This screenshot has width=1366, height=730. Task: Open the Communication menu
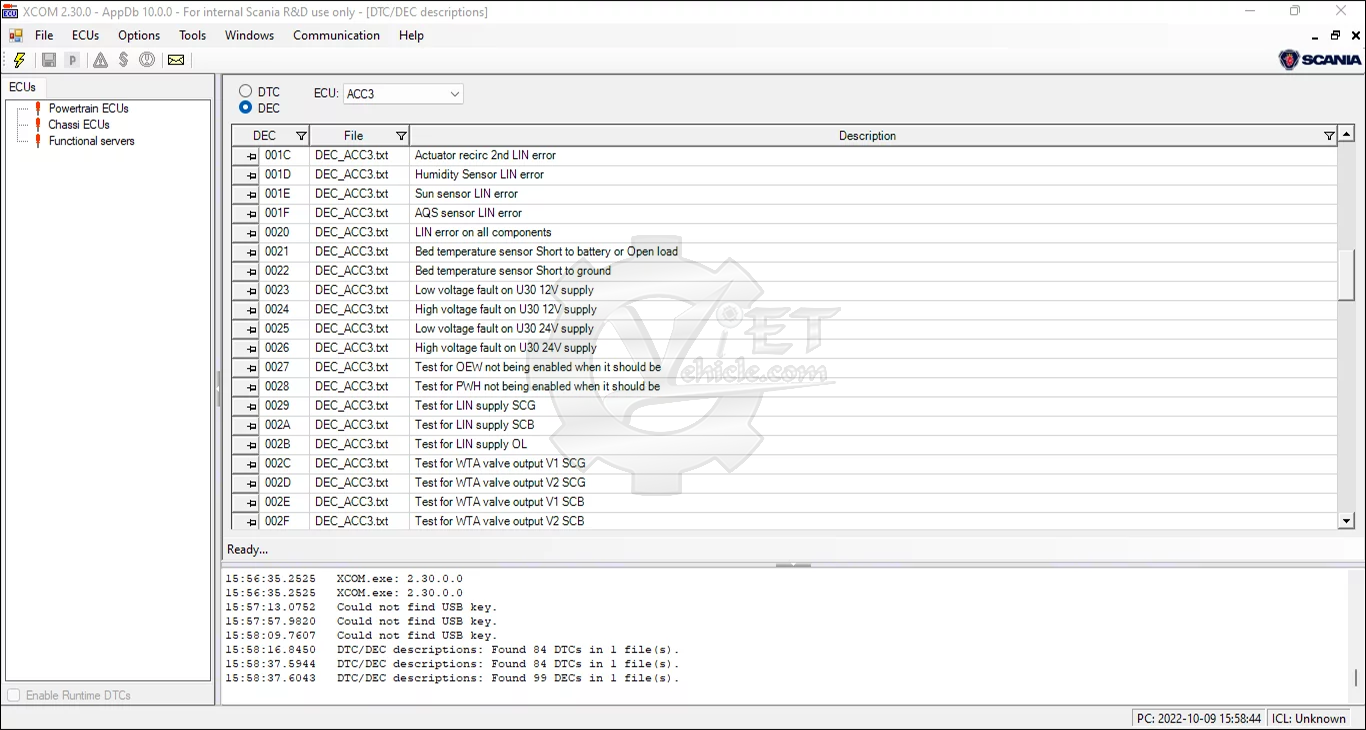[336, 35]
